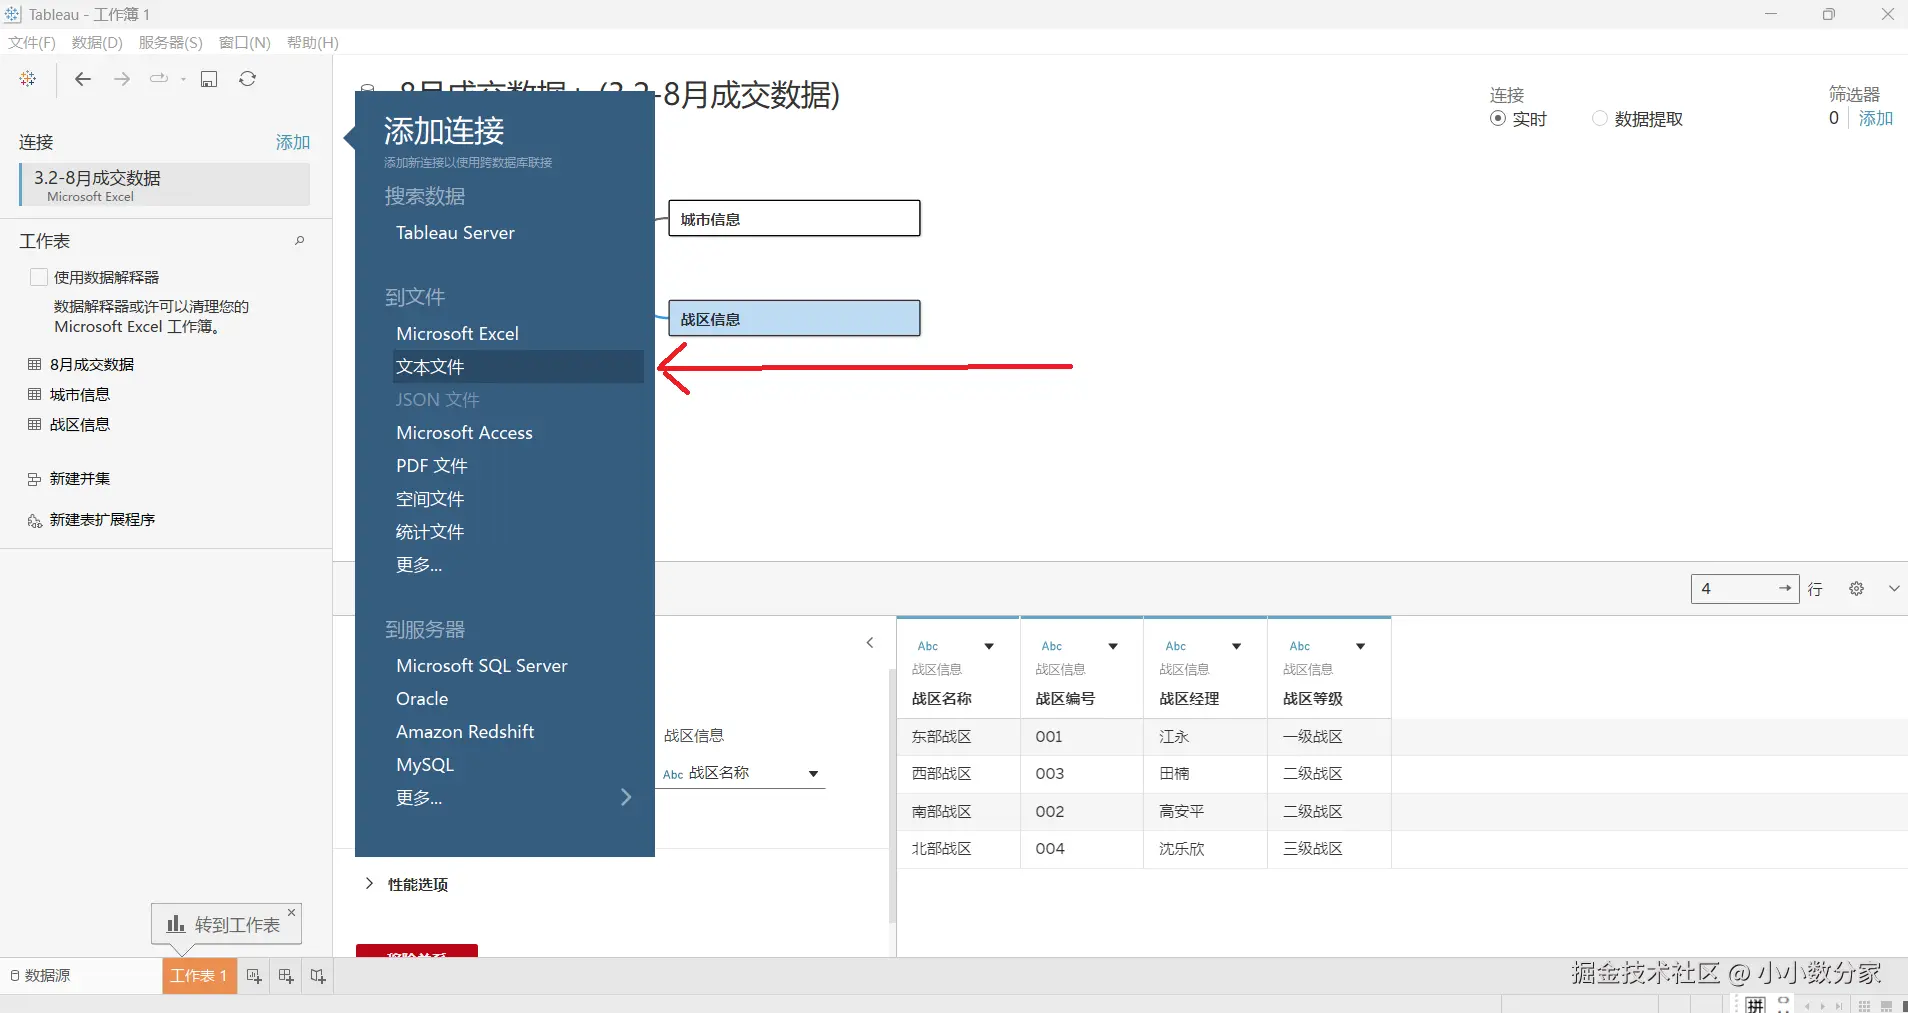Close the 转到工作表 tooltip
Viewport: 1908px width, 1013px height.
coord(292,912)
